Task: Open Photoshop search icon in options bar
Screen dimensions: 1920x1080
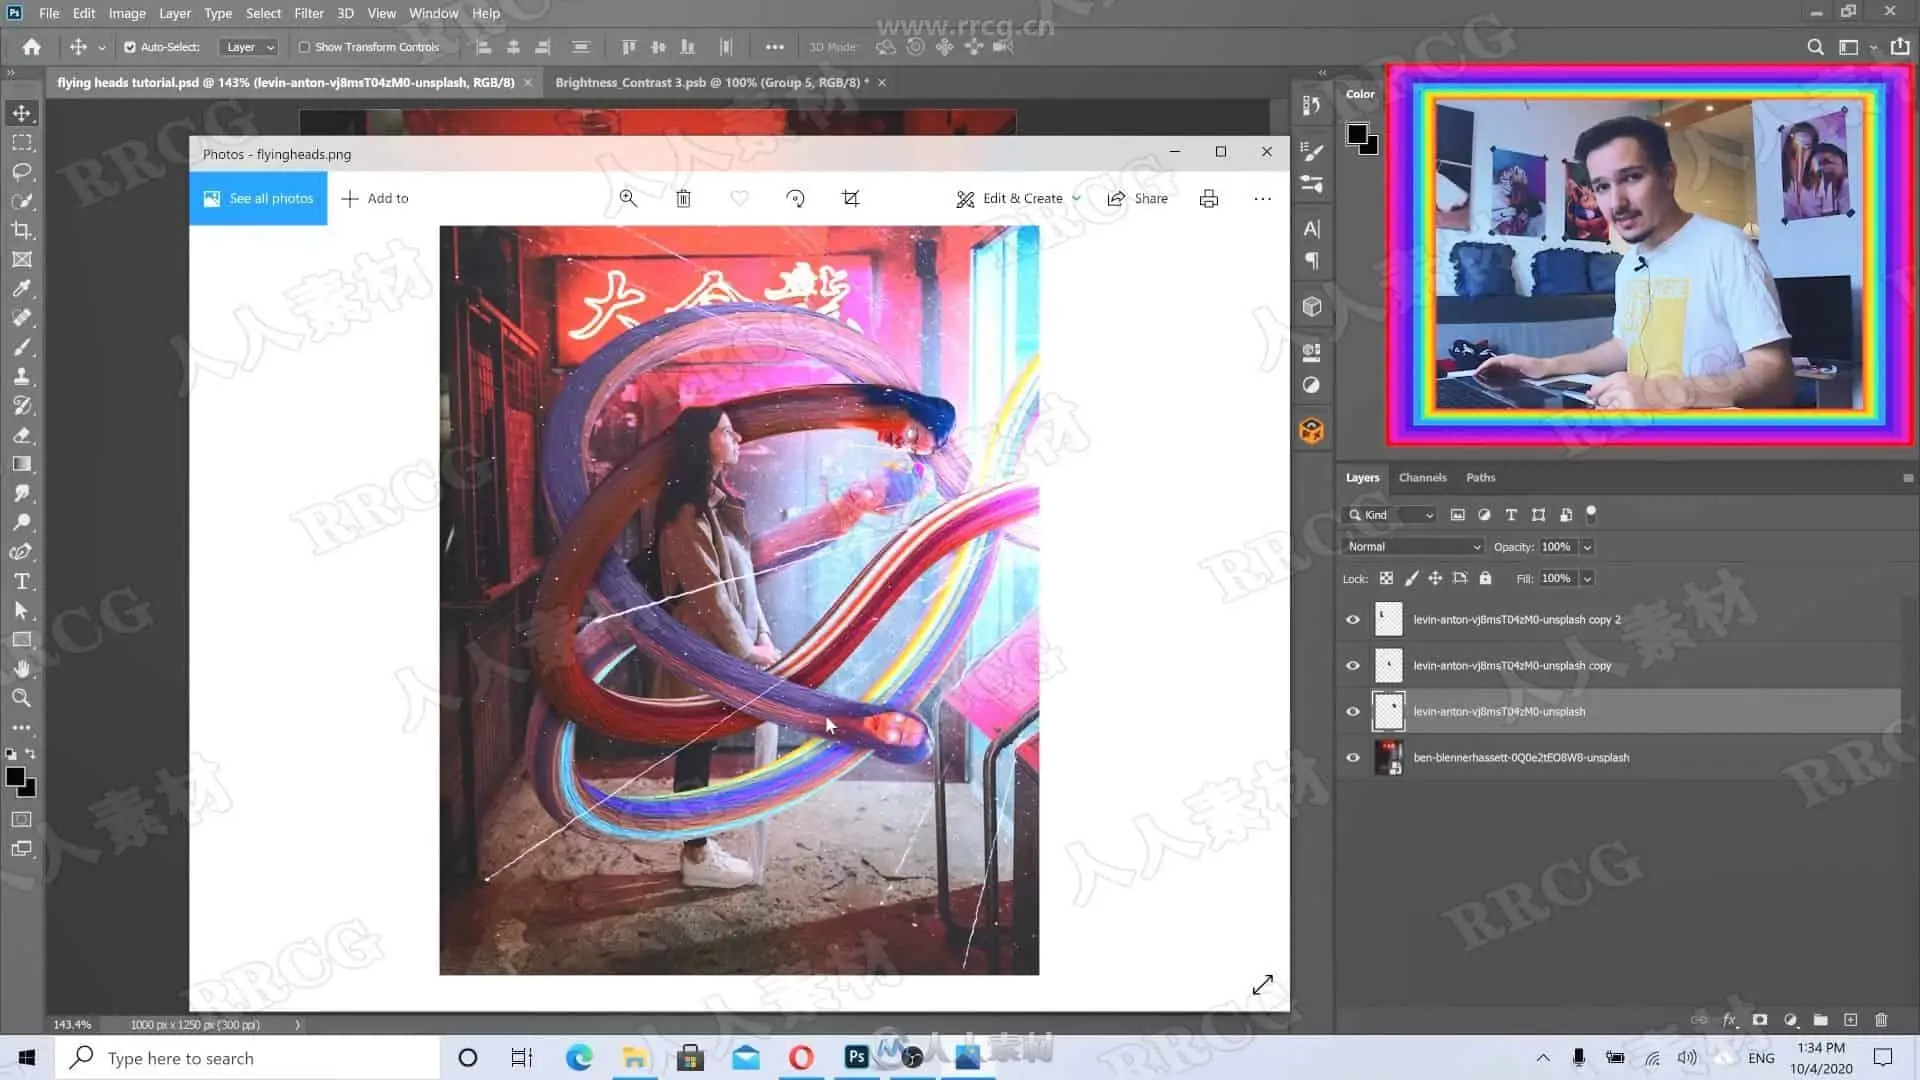Action: click(x=1815, y=47)
